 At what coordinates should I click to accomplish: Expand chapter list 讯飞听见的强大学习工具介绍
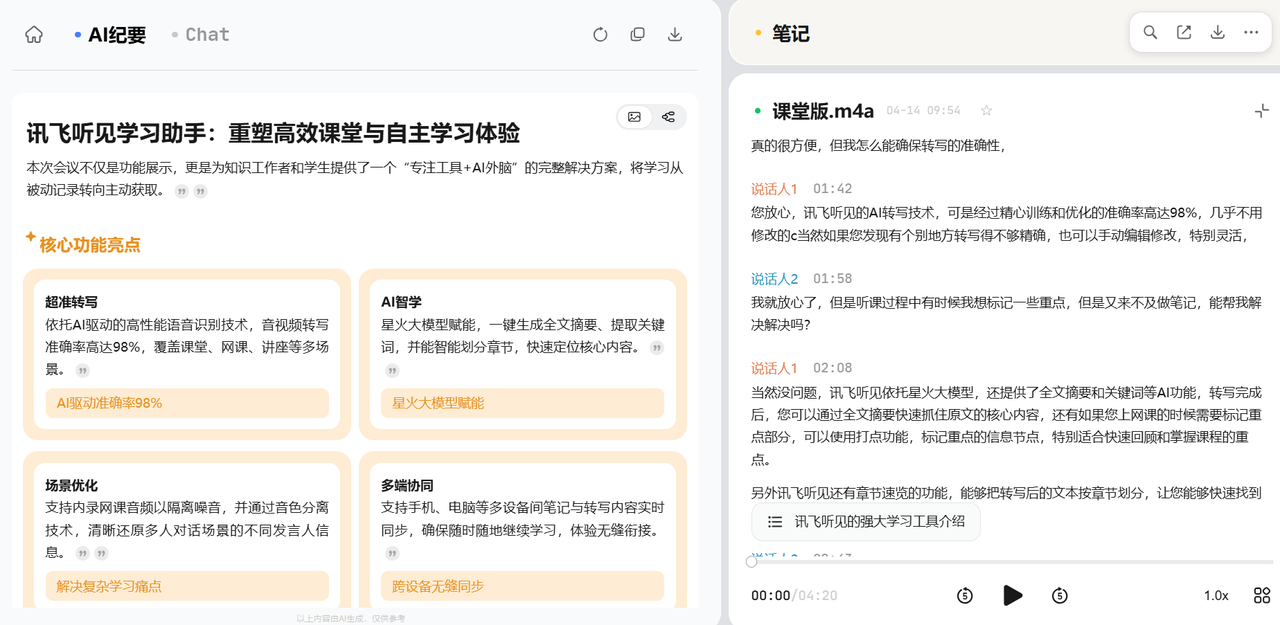coord(866,522)
